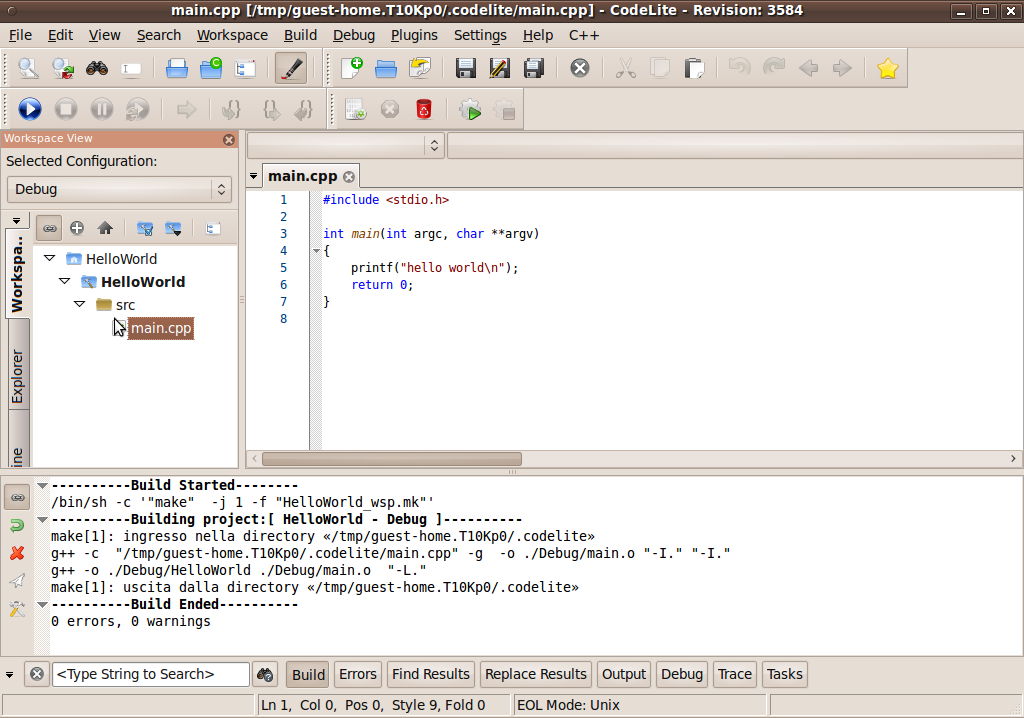Open the Settings menu
The image size is (1024, 718).
(480, 35)
